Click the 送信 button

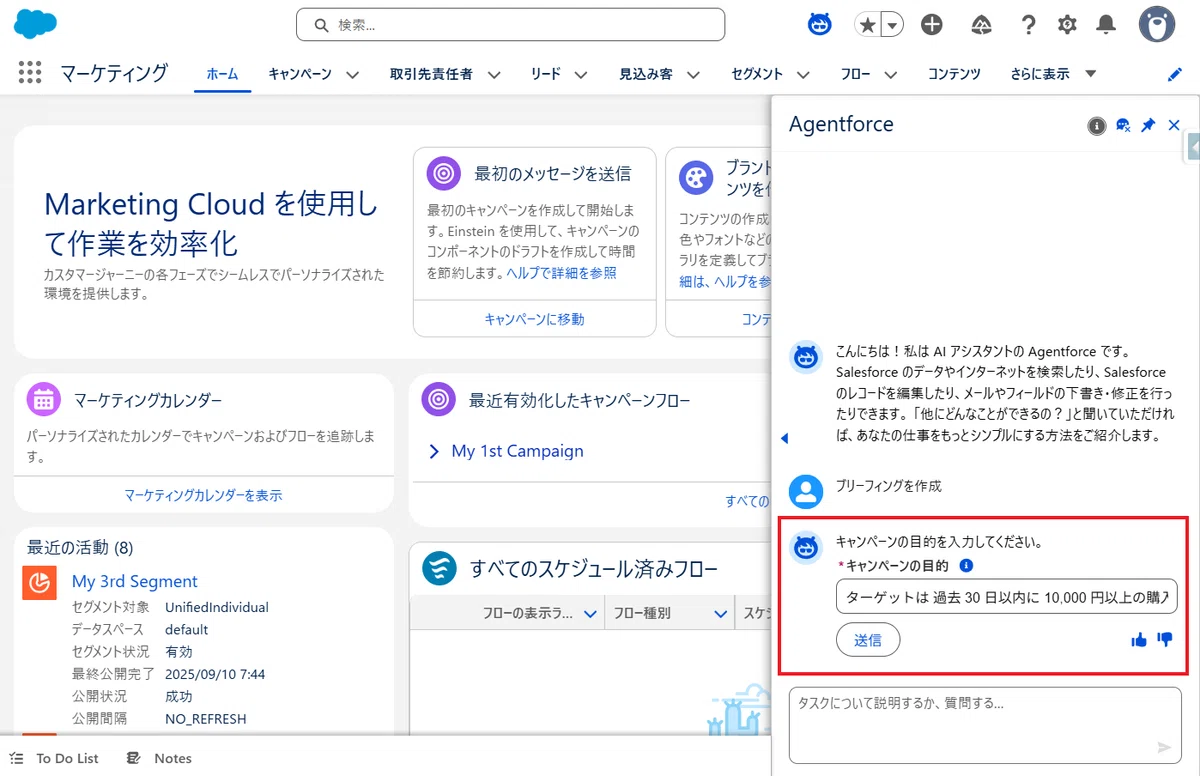coord(868,640)
